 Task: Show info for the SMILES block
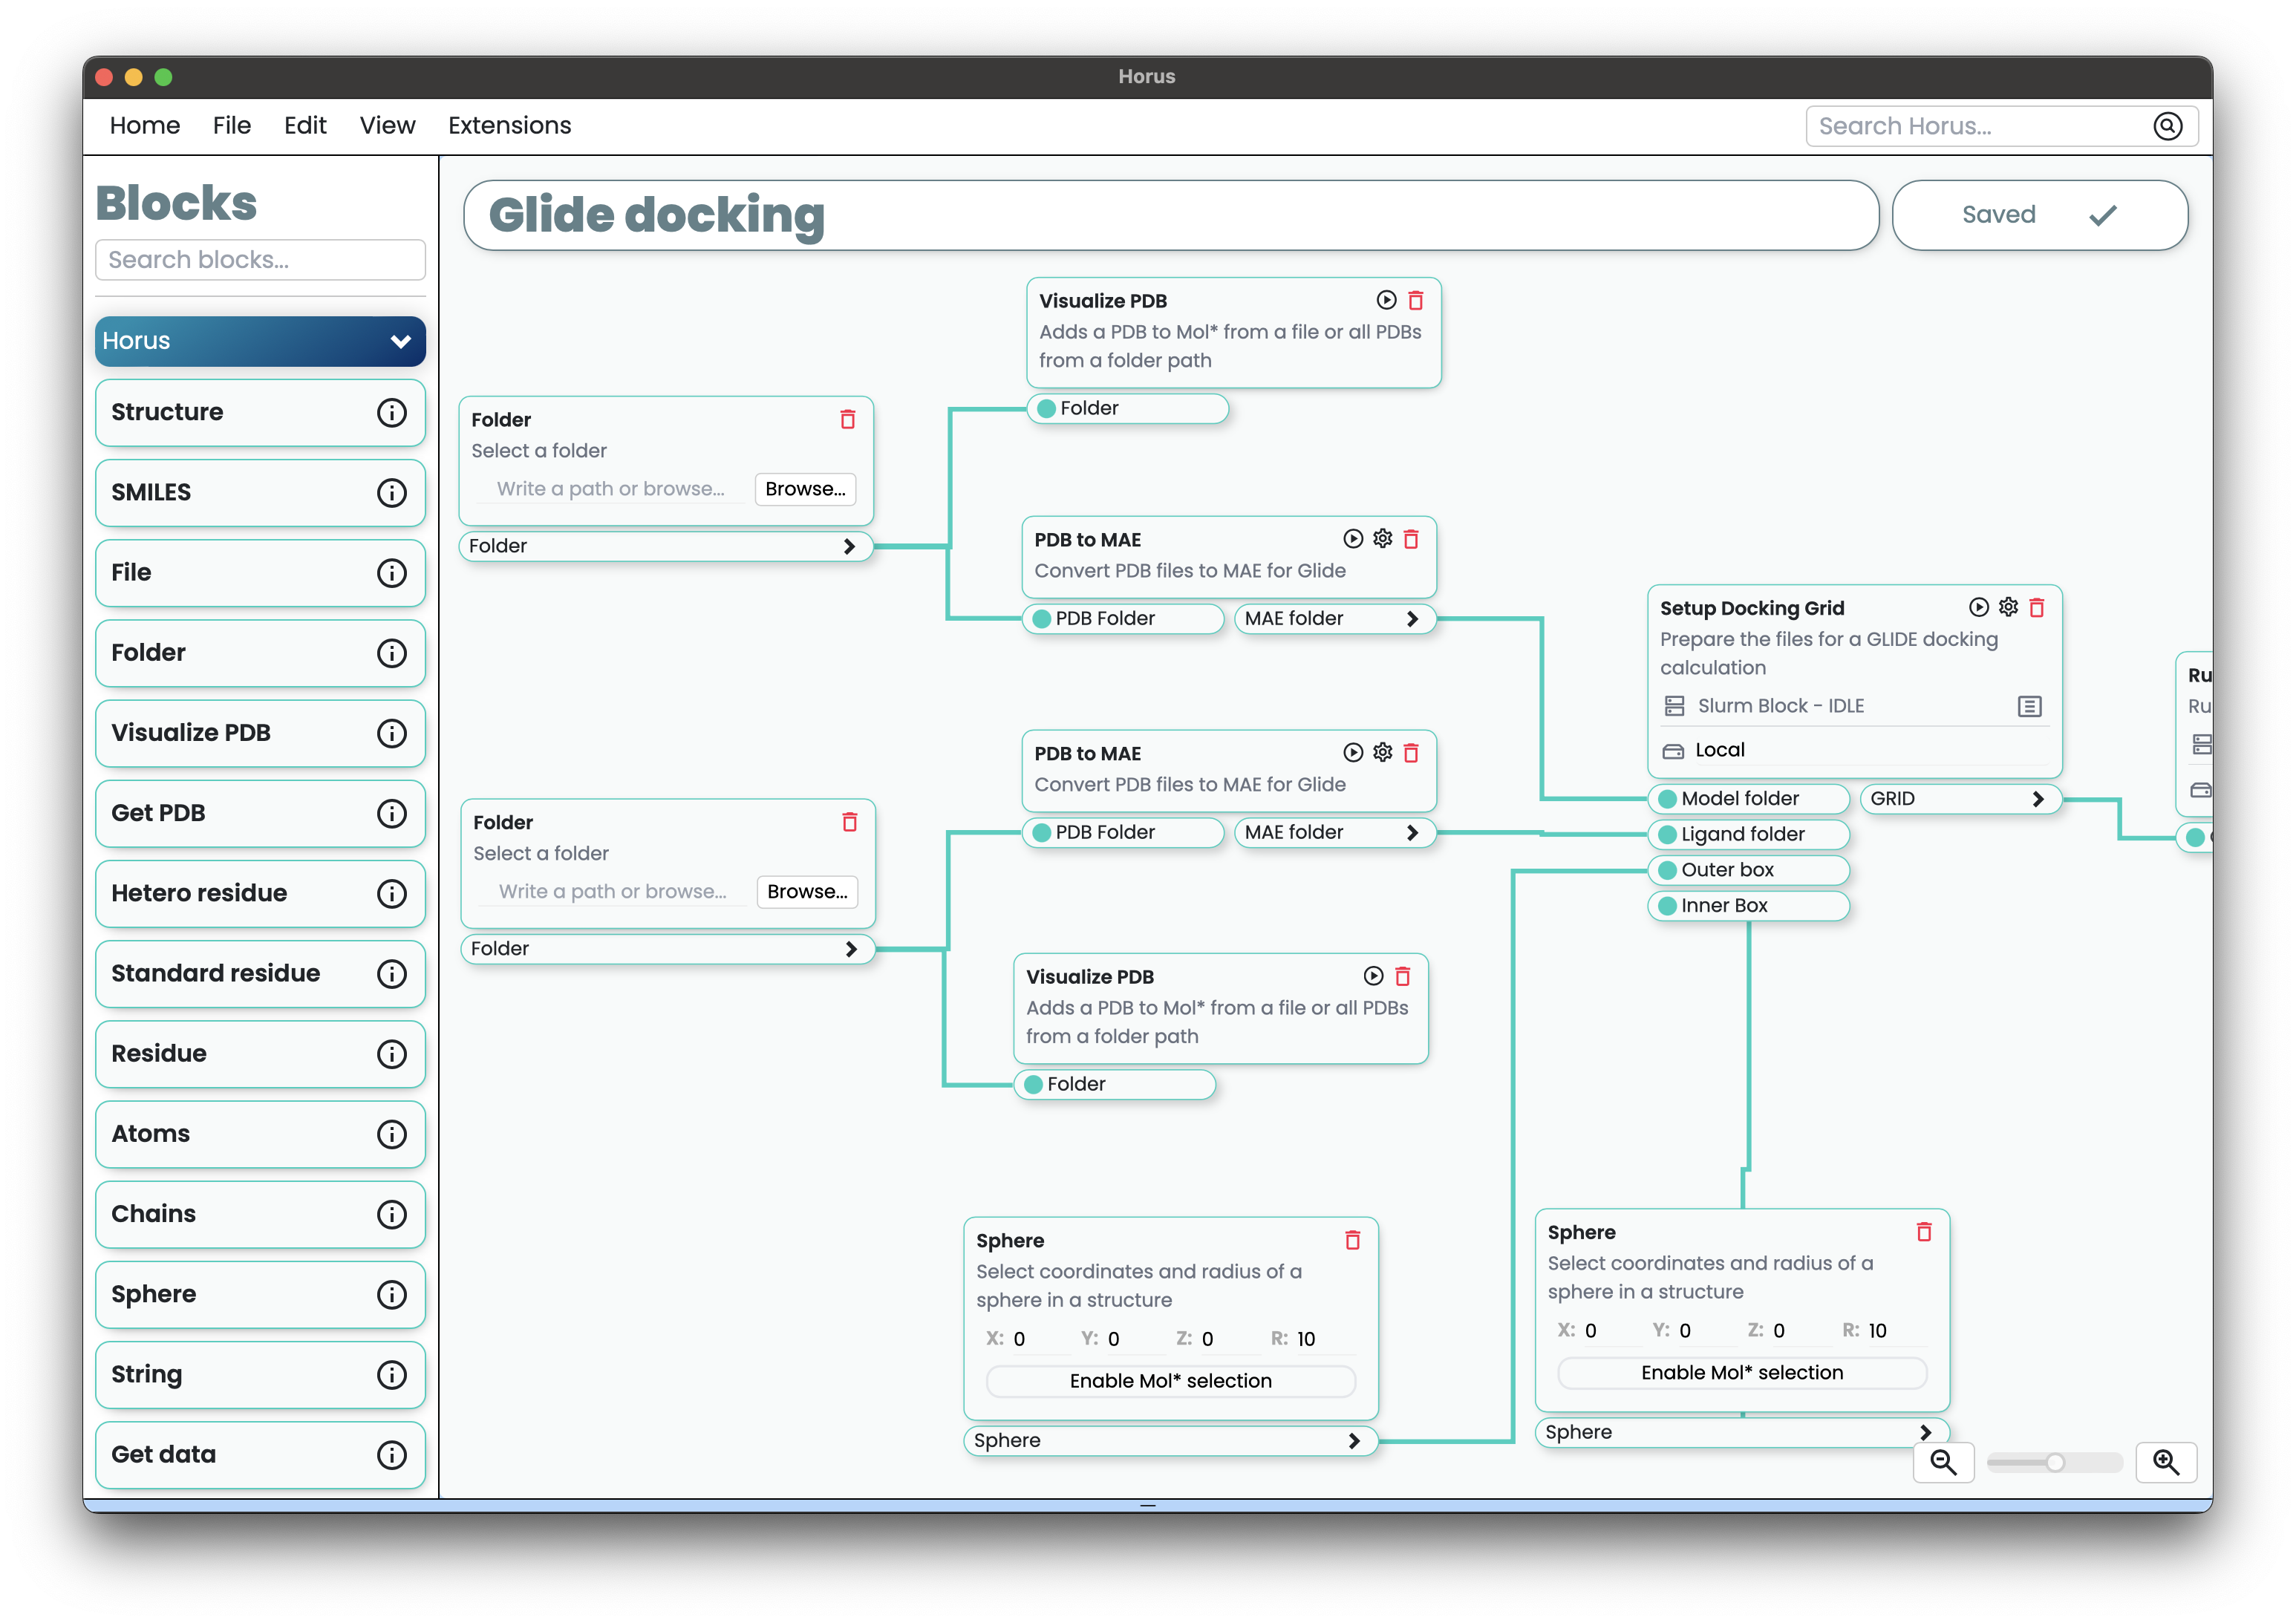[x=392, y=492]
